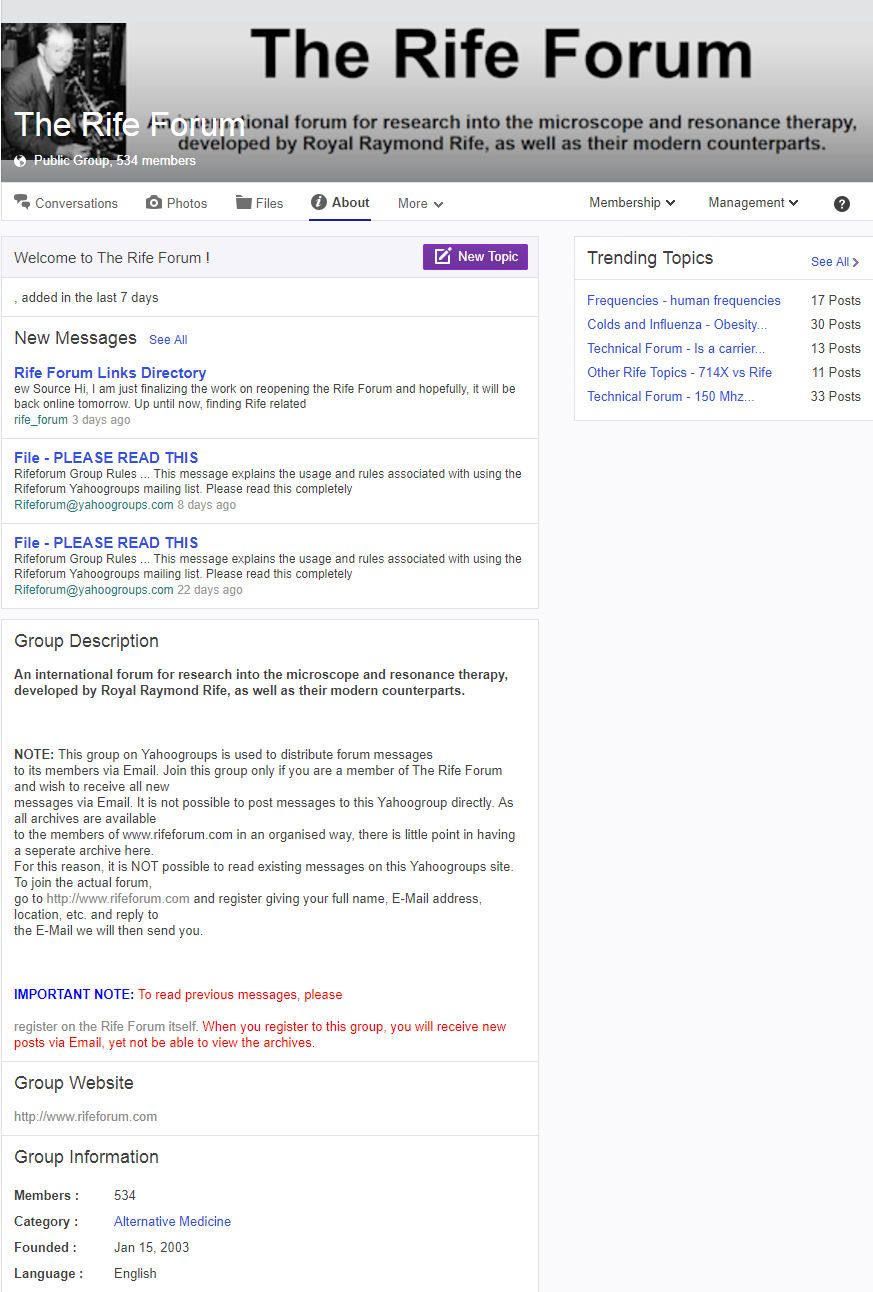The image size is (873, 1292).
Task: Click the Group Website URL link
Action: point(86,1117)
